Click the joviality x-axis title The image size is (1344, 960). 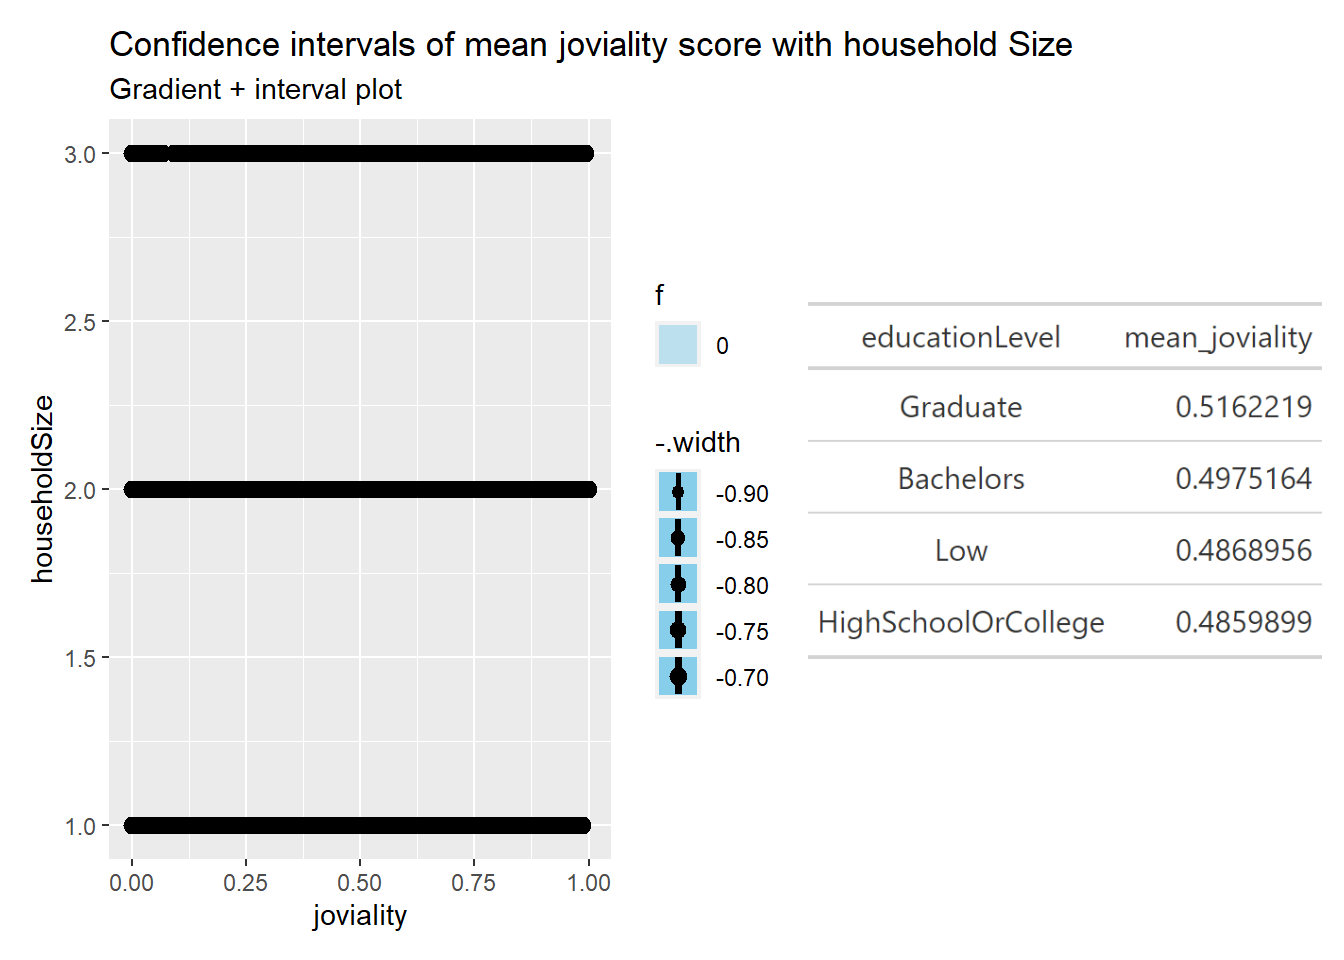click(x=360, y=916)
